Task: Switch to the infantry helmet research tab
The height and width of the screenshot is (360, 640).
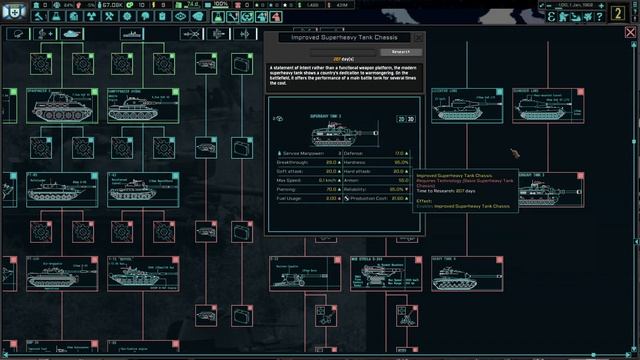Action: (18, 34)
